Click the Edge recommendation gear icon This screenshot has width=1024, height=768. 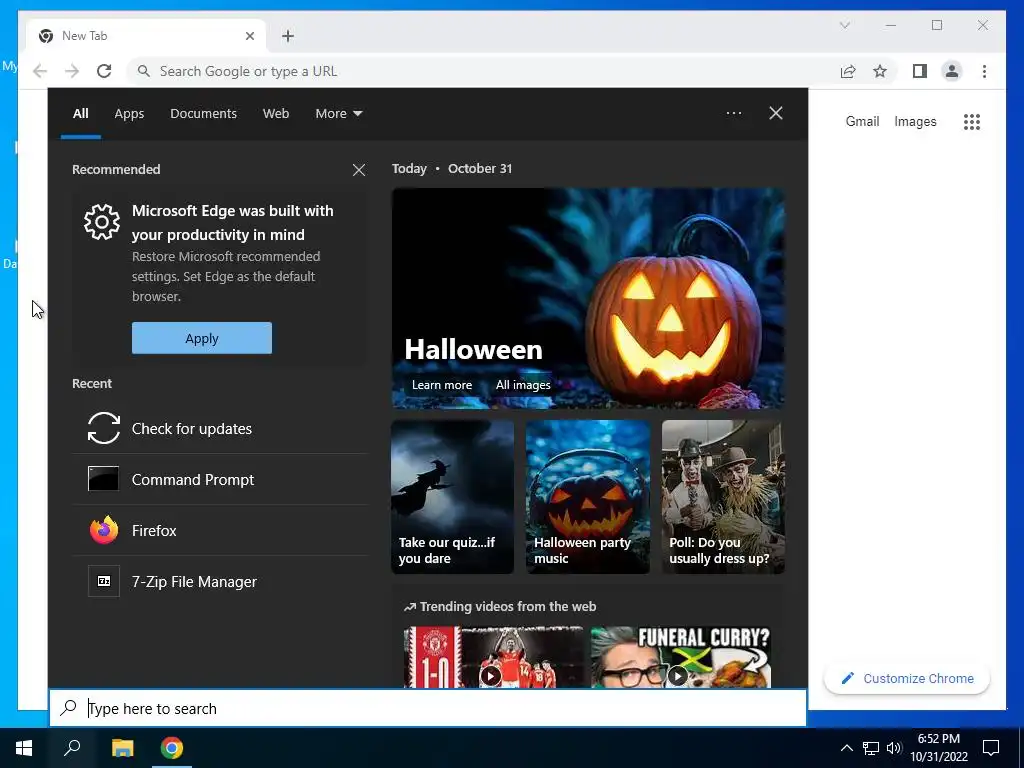click(x=102, y=222)
